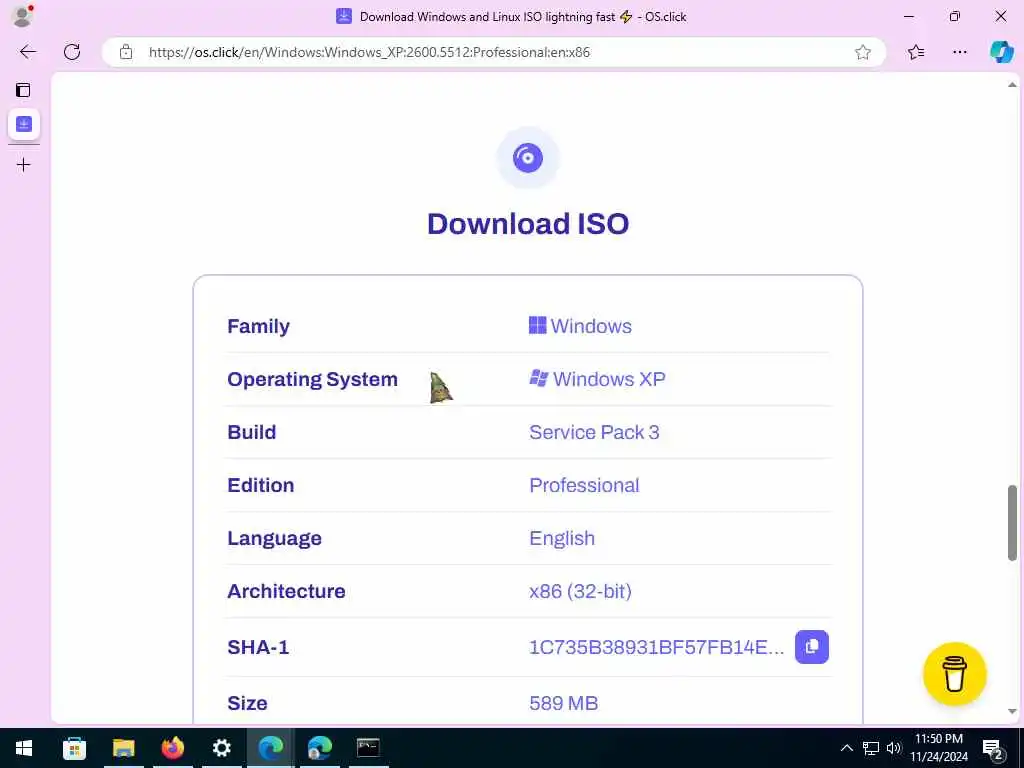Viewport: 1024px width, 768px height.
Task: Go back with the browser back arrow
Action: (28, 52)
